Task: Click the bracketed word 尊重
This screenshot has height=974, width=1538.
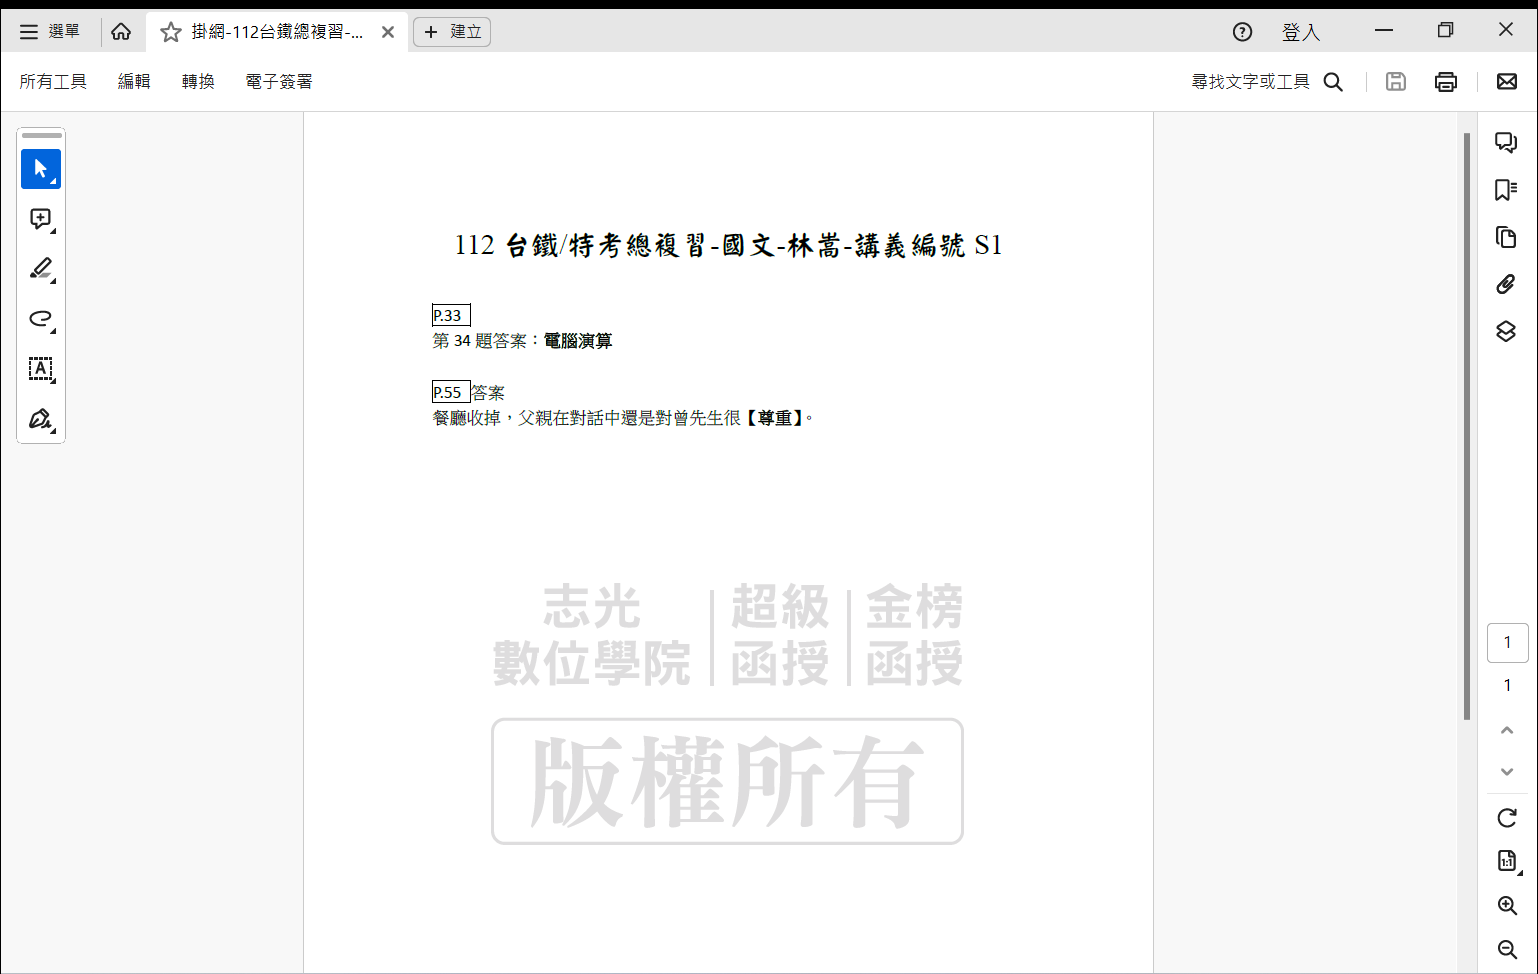Action: coord(775,418)
